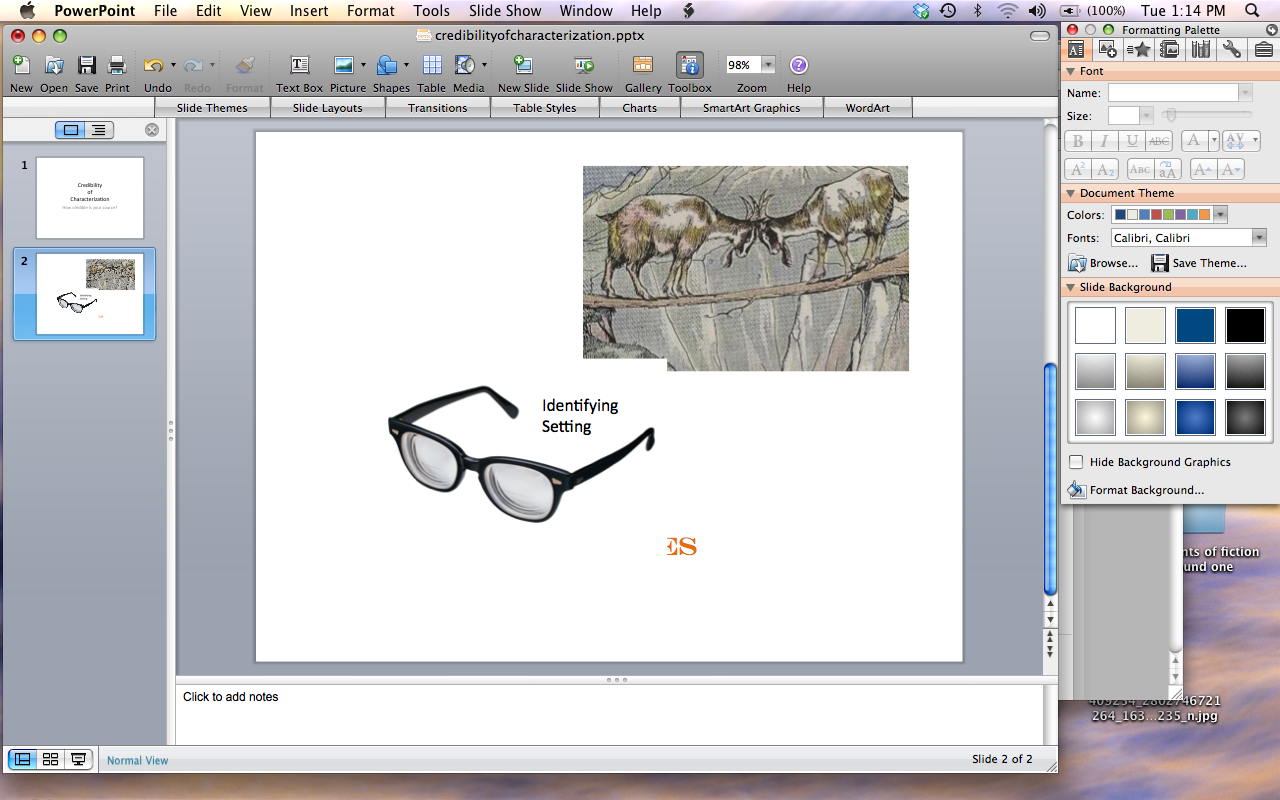The image size is (1280, 800).
Task: Select slide 1 thumbnail
Action: [x=90, y=197]
